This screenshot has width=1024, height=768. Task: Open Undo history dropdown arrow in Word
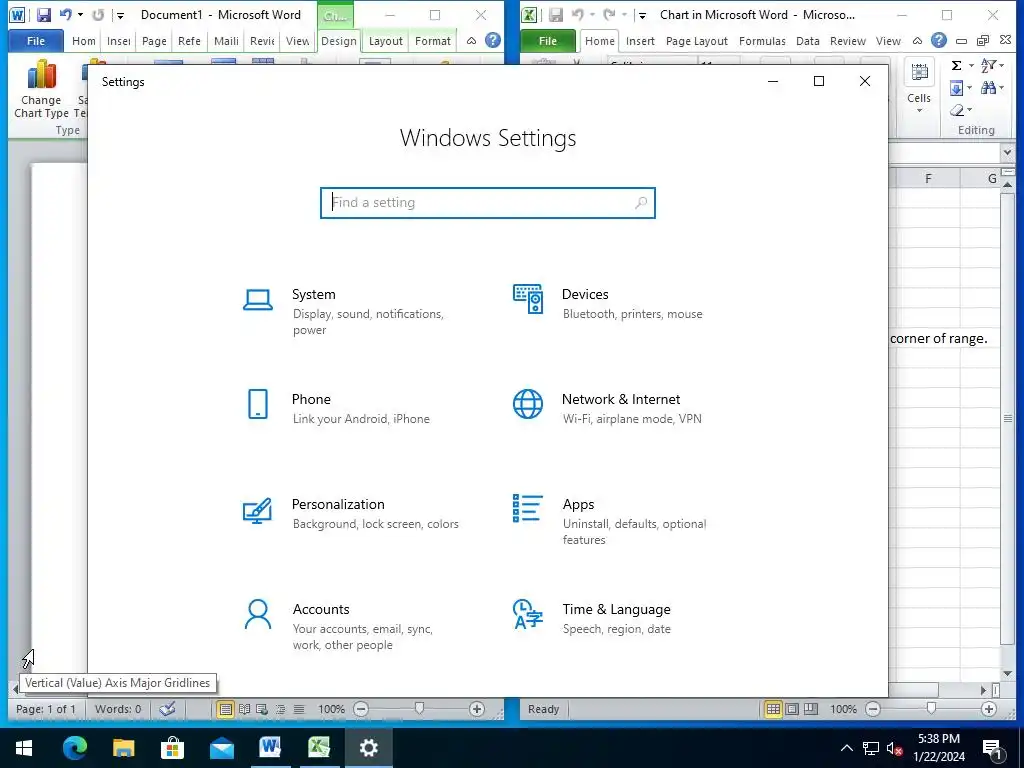point(80,14)
